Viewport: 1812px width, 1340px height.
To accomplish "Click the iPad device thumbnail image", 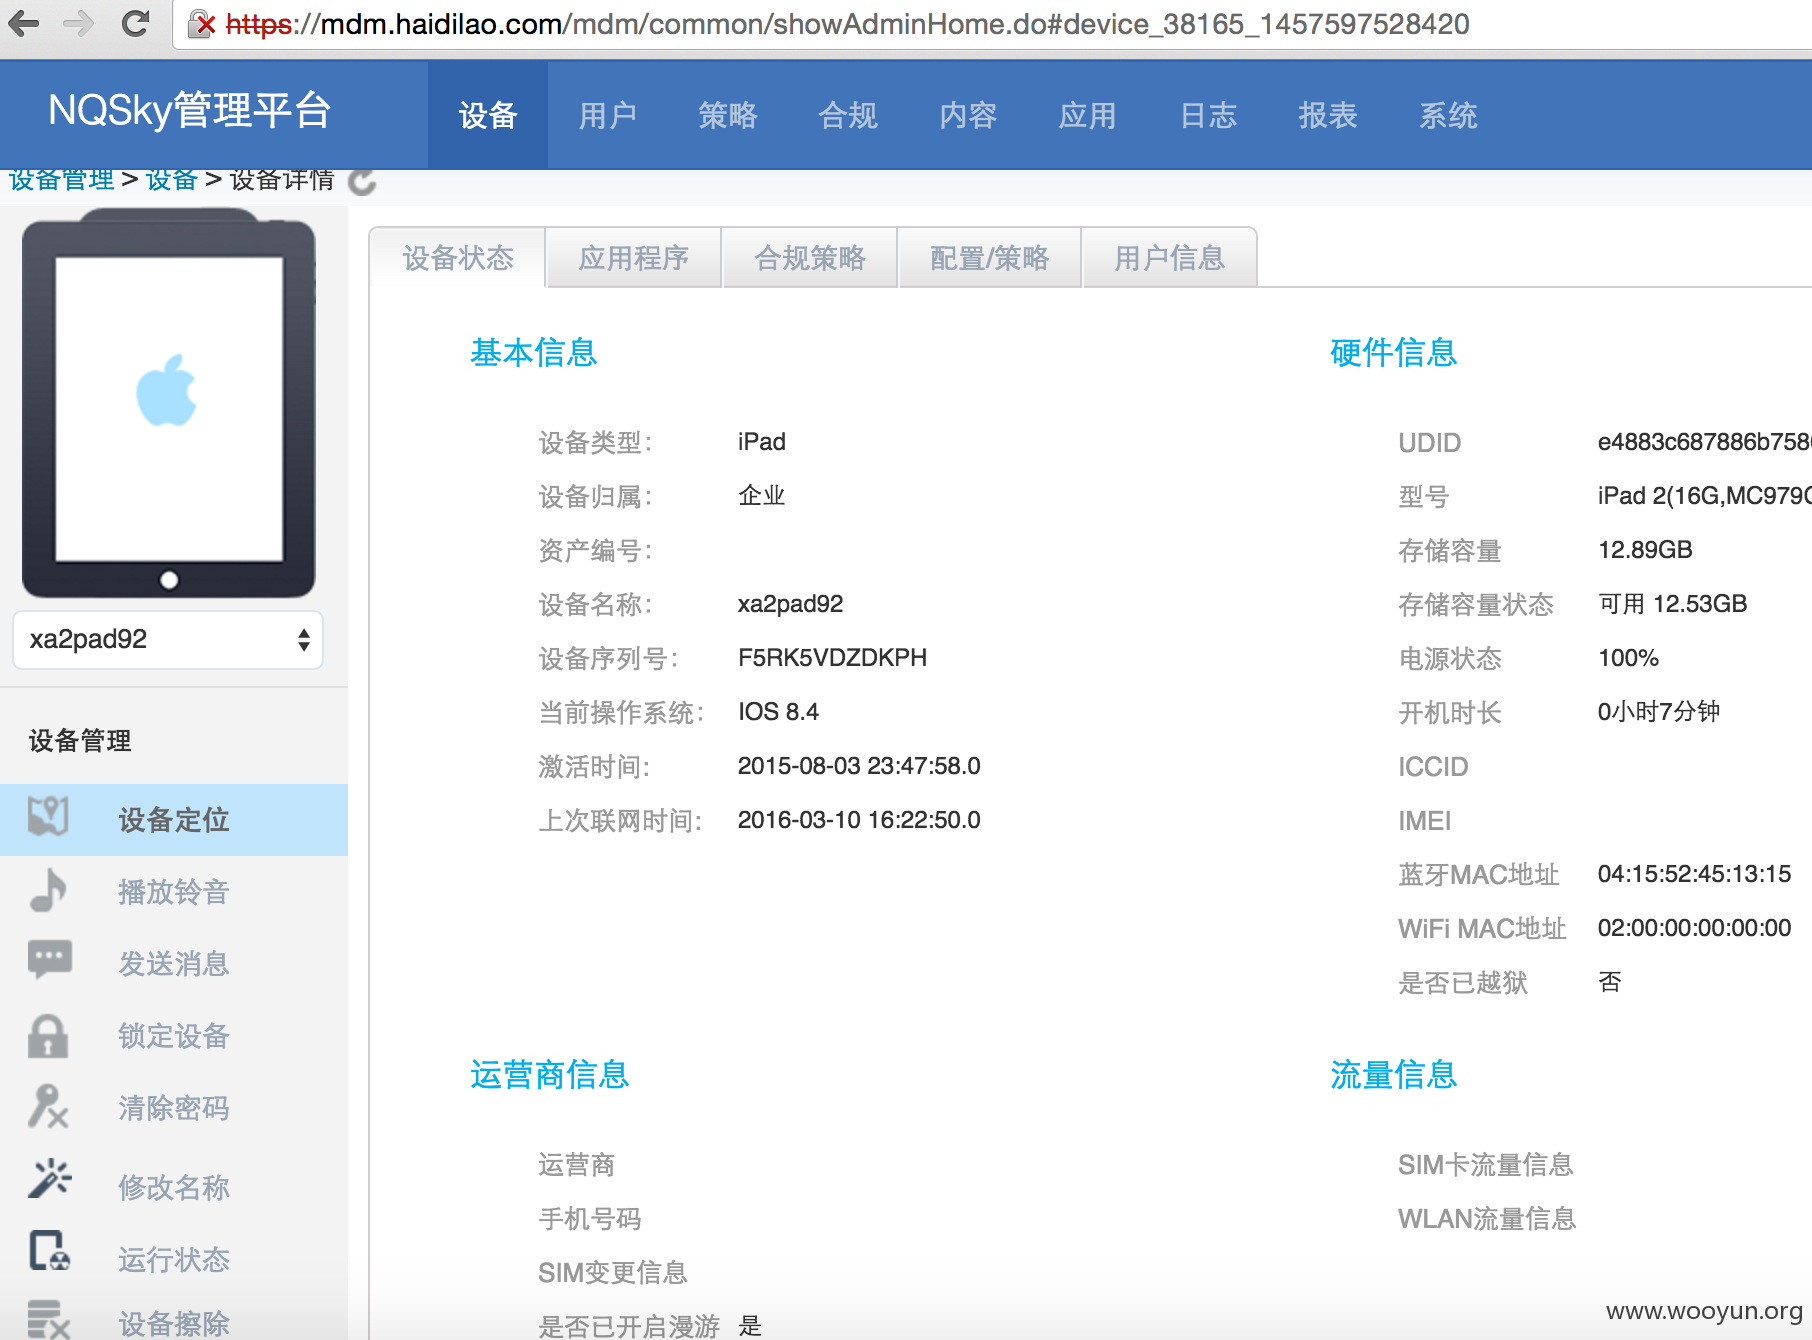I will click(169, 404).
